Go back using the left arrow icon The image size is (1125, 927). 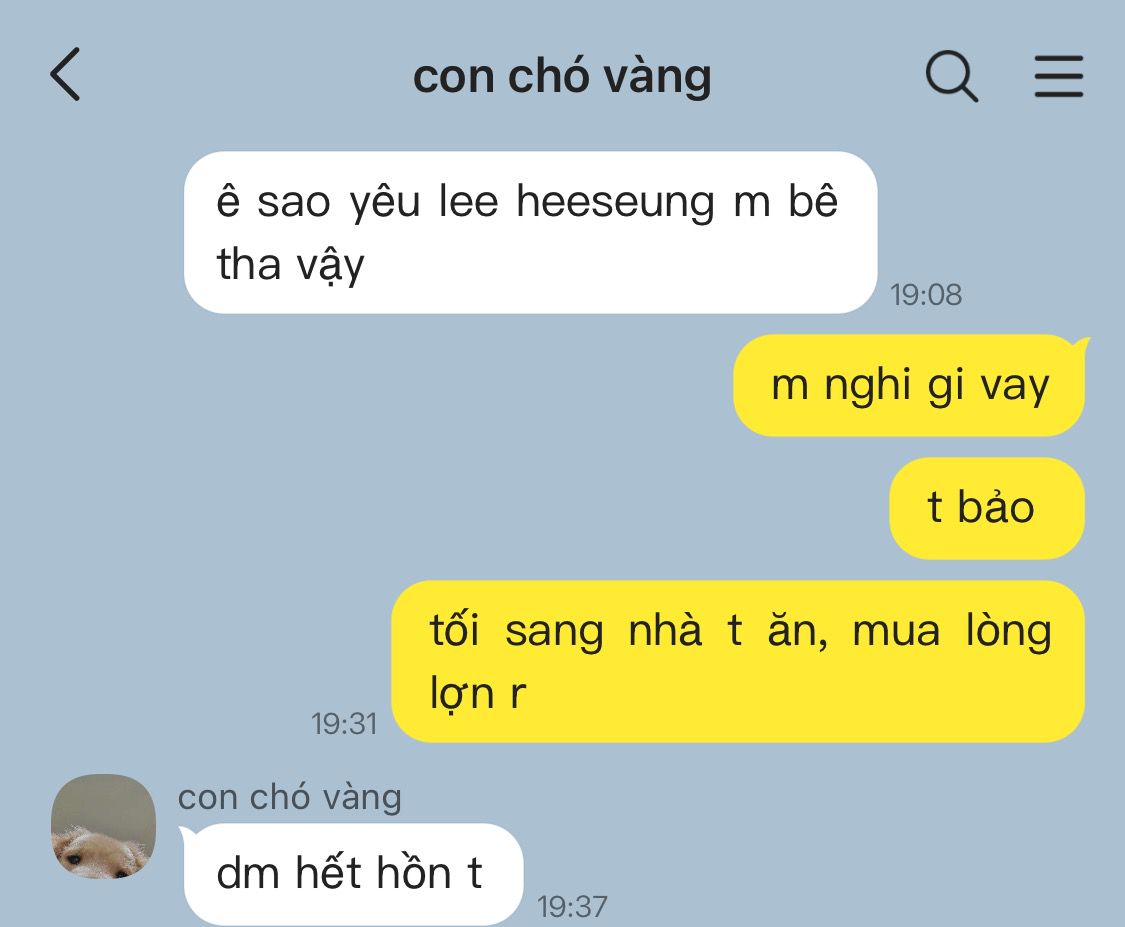65,74
